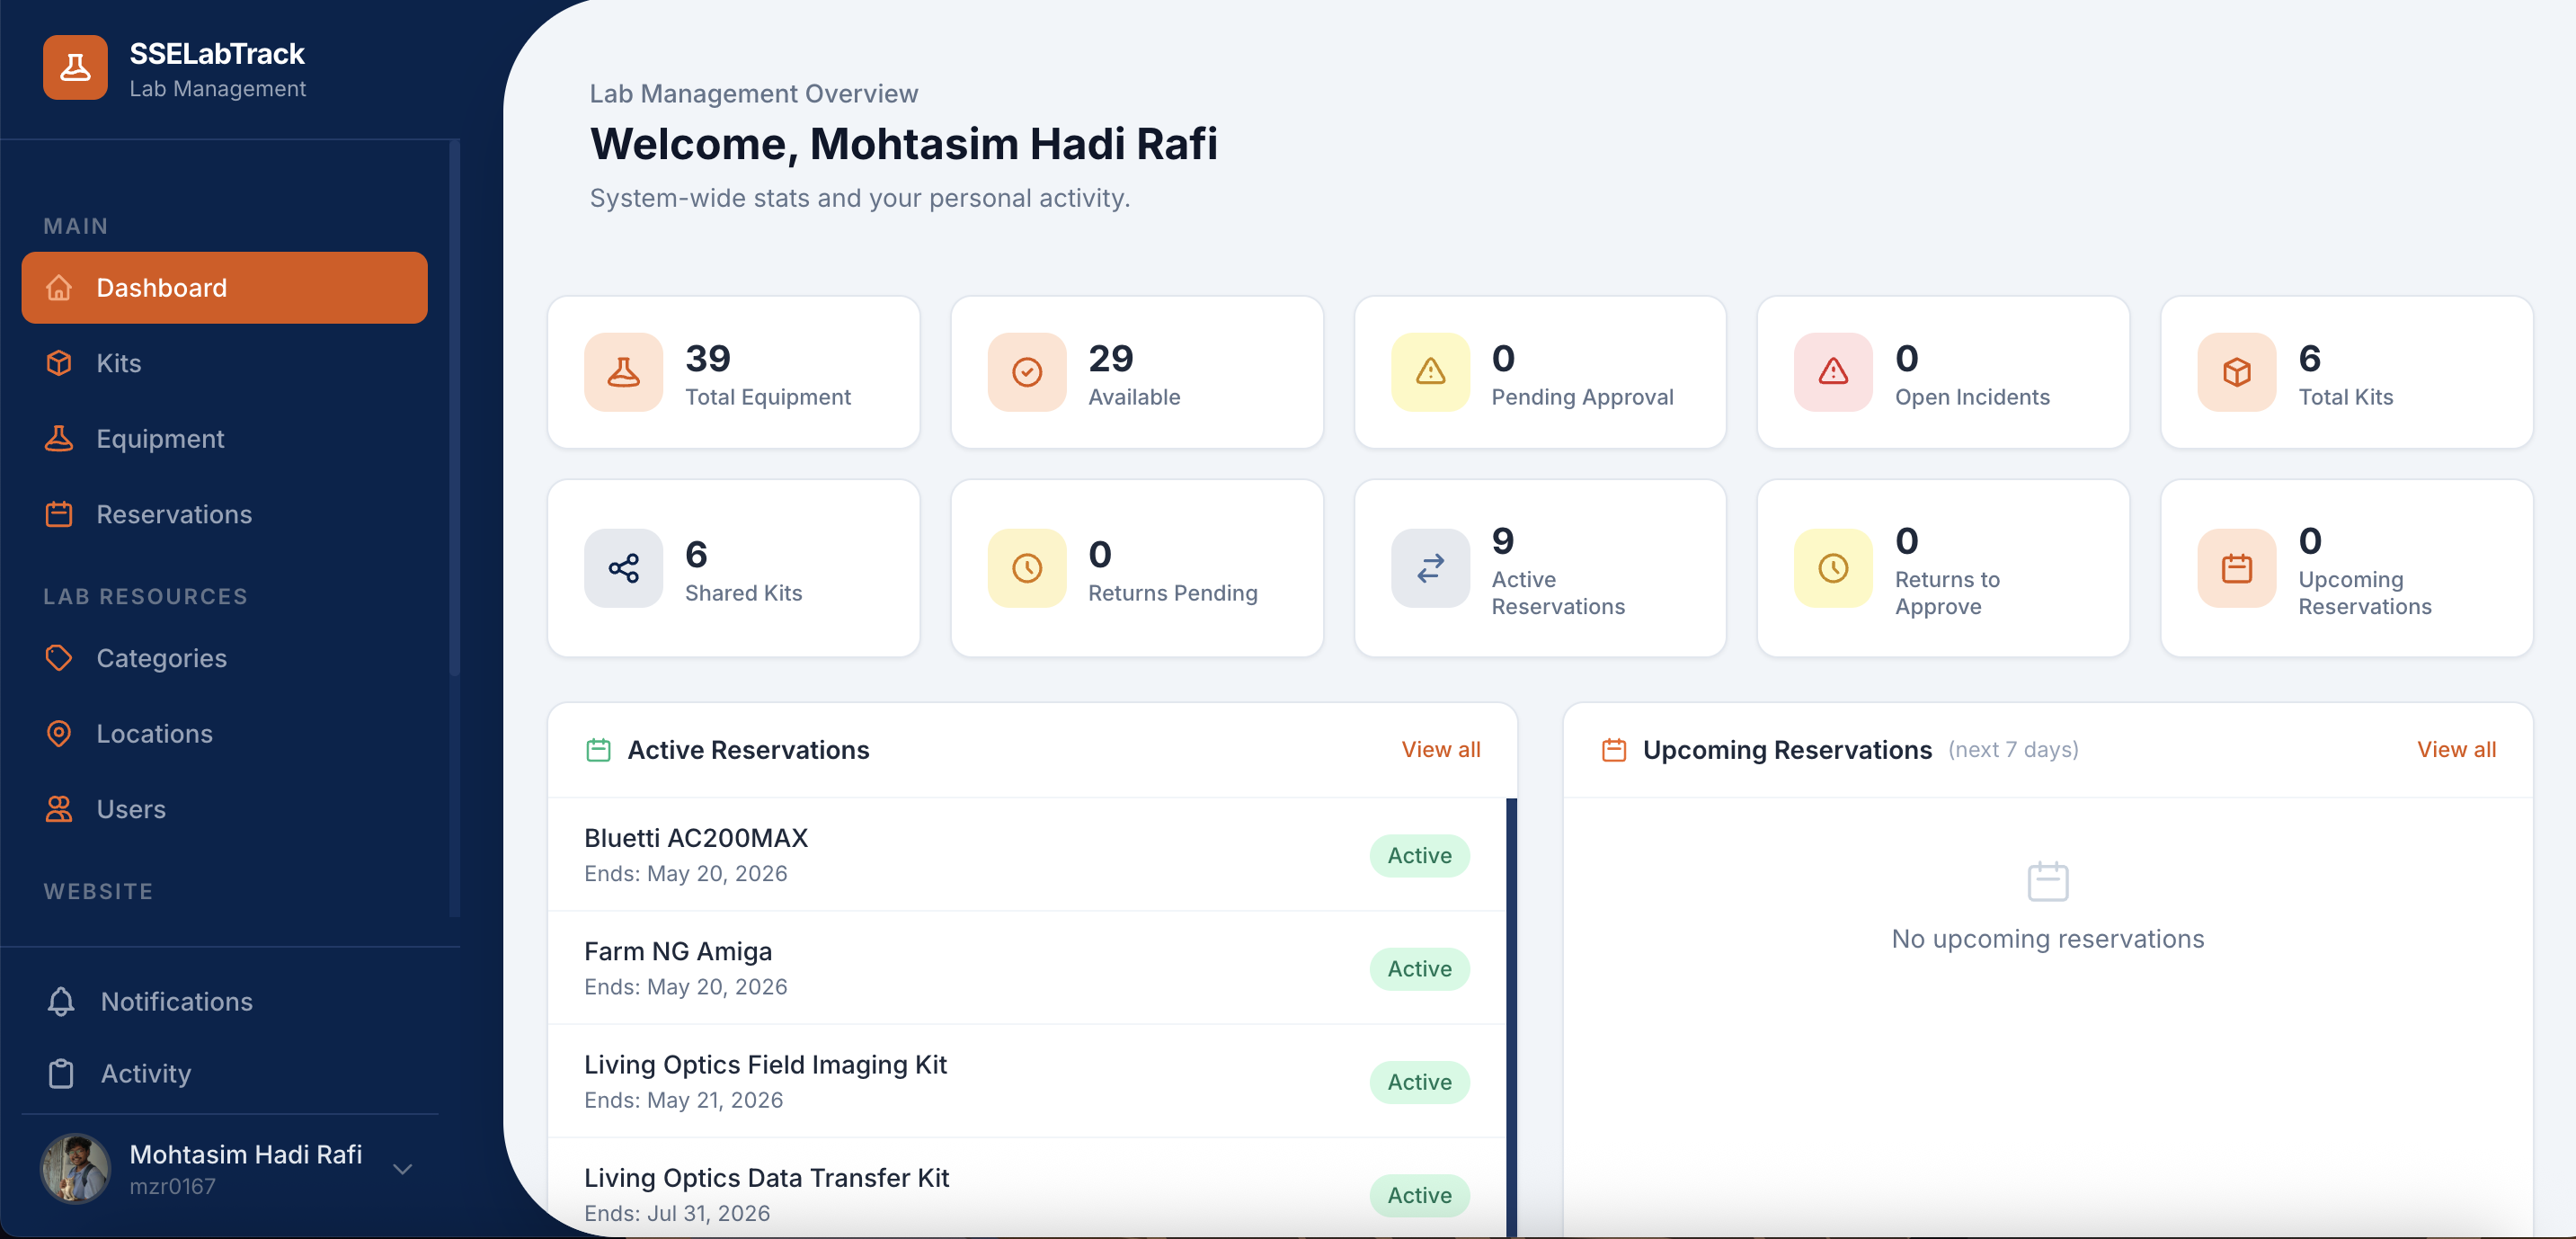Click the Active badge for Living Optics Data Transfer Kit

coord(1420,1195)
